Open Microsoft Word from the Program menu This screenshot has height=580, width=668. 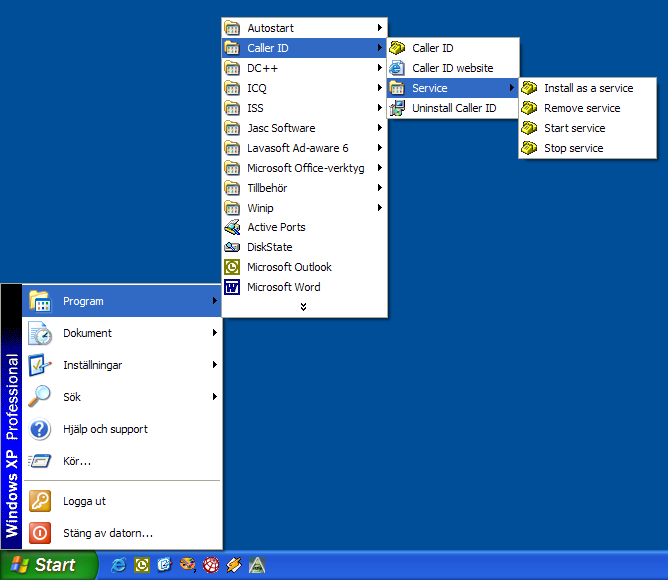point(304,287)
